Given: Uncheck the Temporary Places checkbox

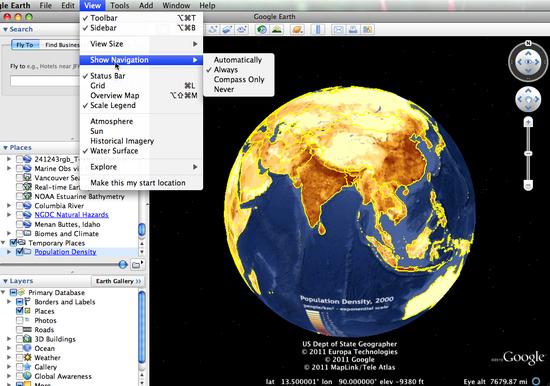Looking at the screenshot, I should [13, 242].
